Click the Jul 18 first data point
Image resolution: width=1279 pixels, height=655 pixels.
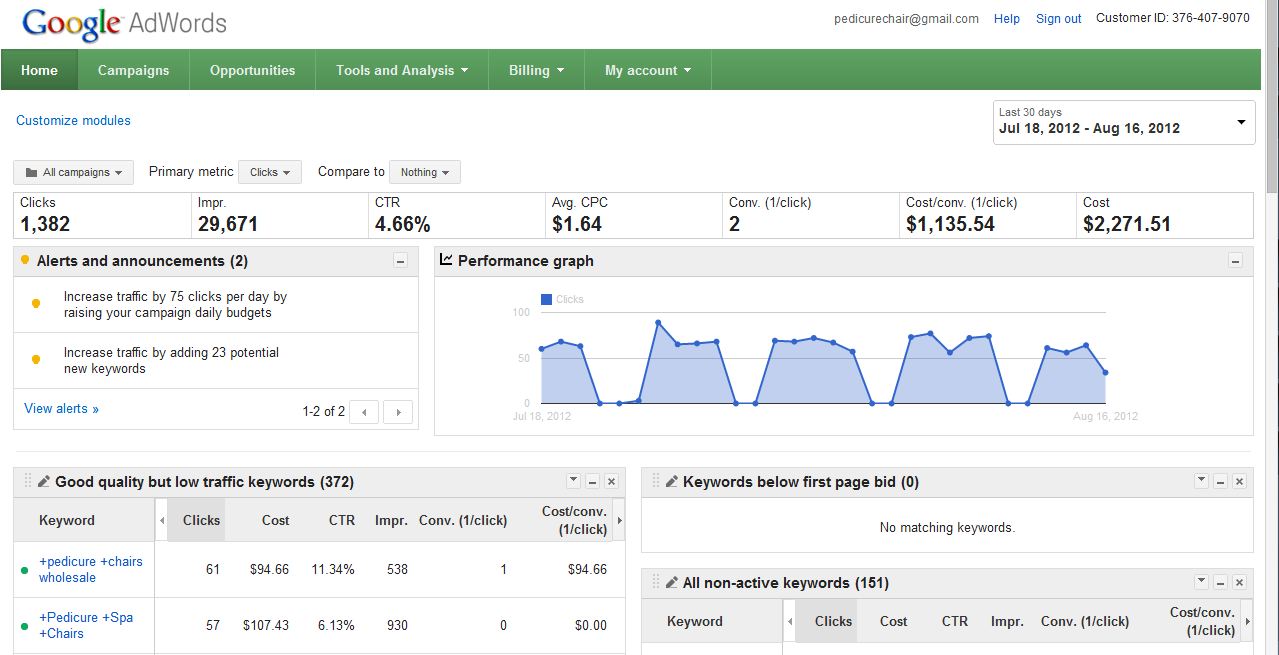(x=541, y=349)
